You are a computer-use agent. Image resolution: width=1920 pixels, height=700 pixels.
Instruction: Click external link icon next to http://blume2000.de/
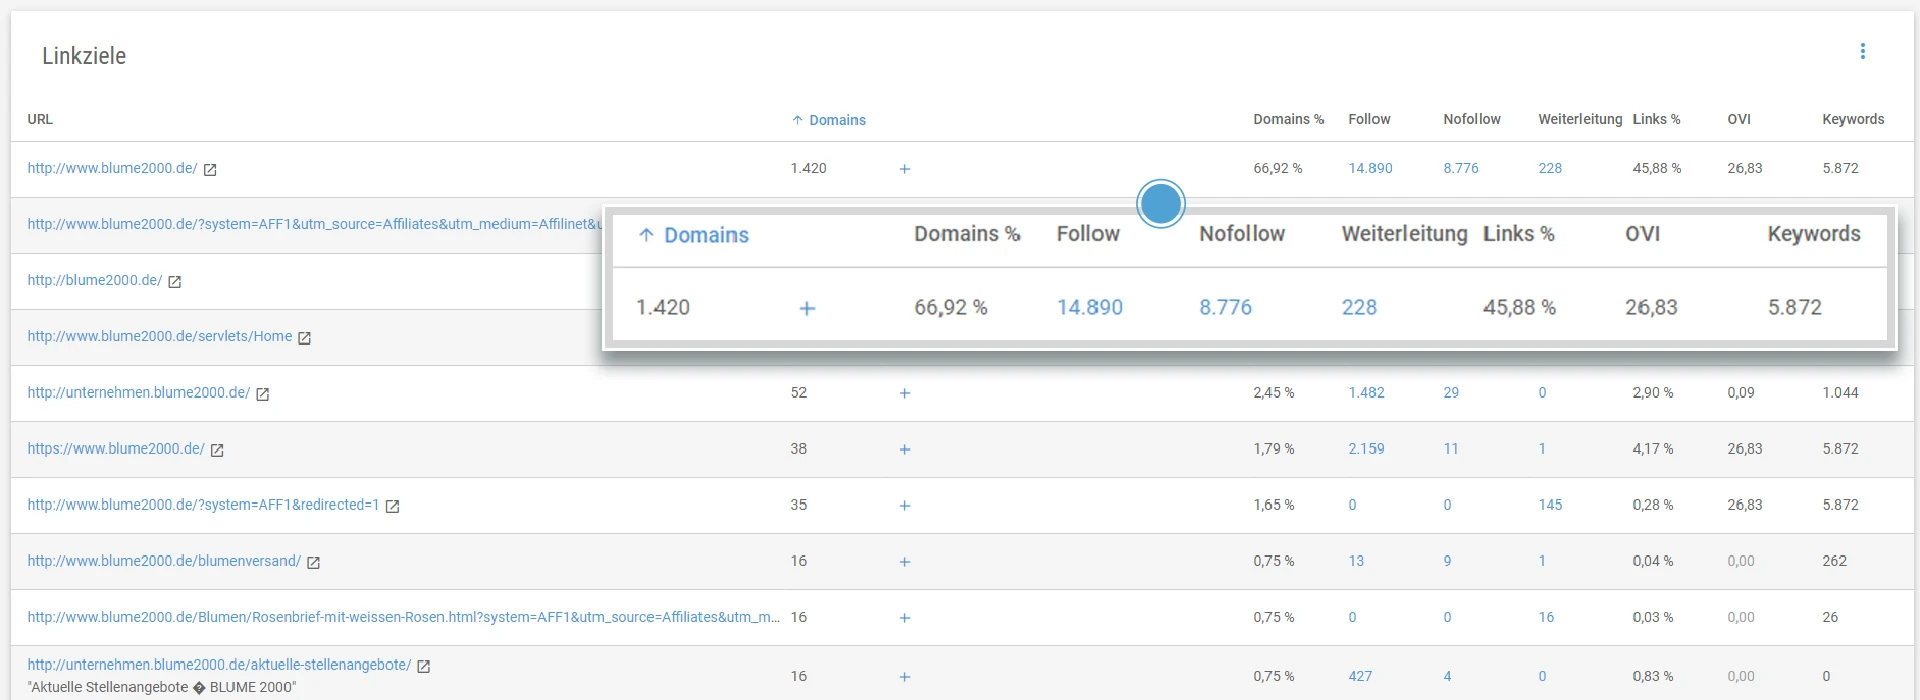click(175, 282)
